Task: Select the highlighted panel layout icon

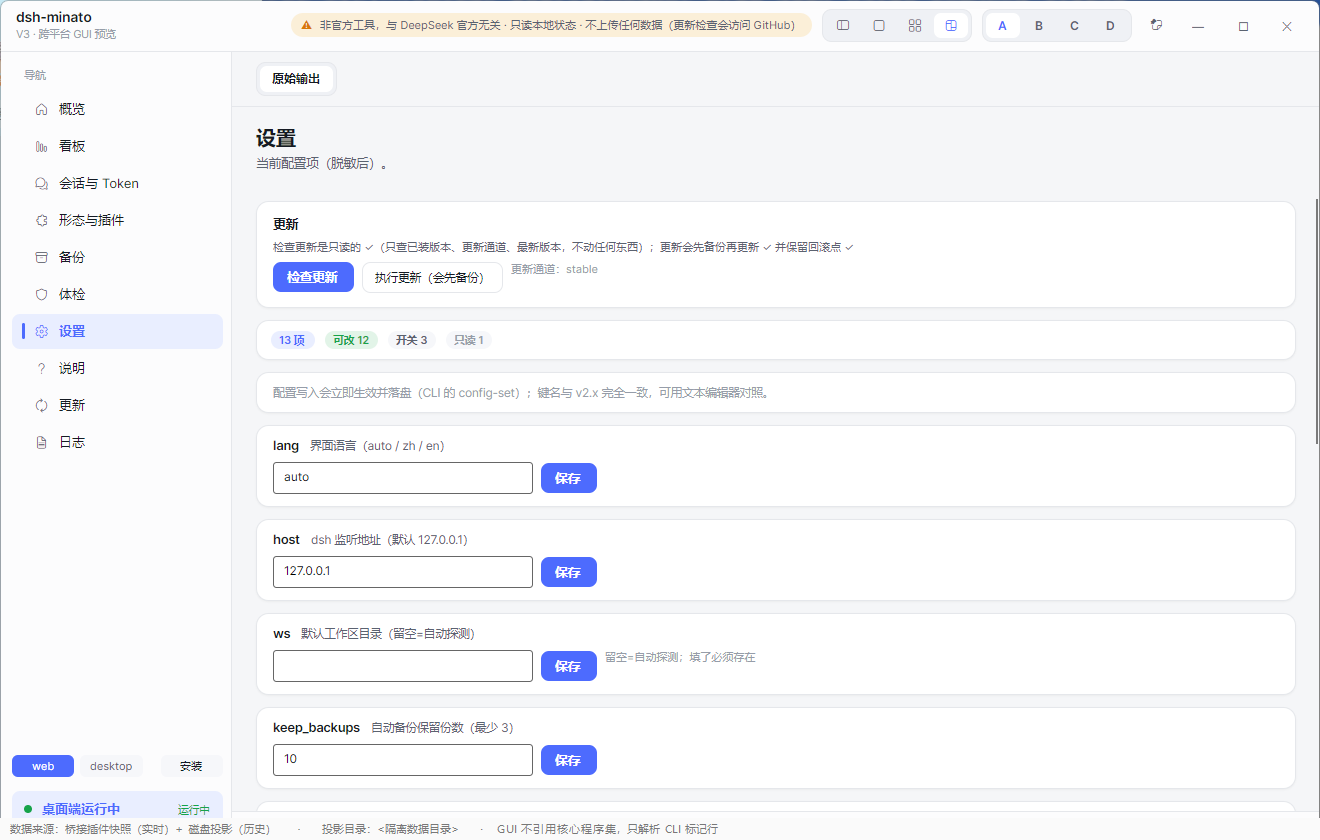Action: tap(951, 26)
